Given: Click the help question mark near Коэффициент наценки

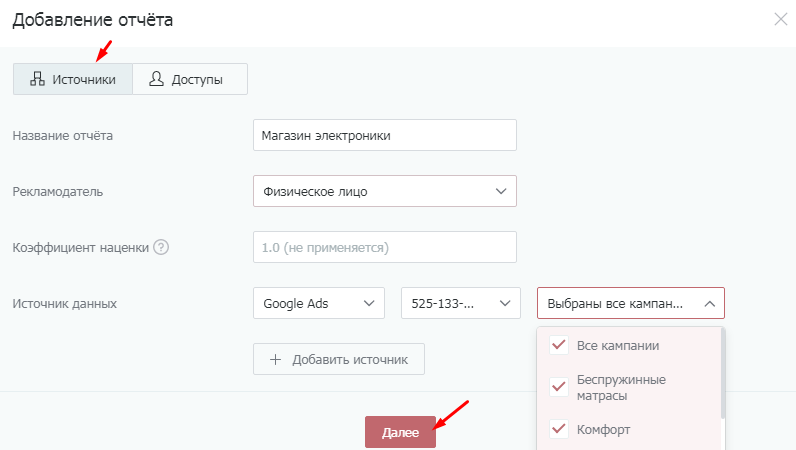Looking at the screenshot, I should 161,247.
